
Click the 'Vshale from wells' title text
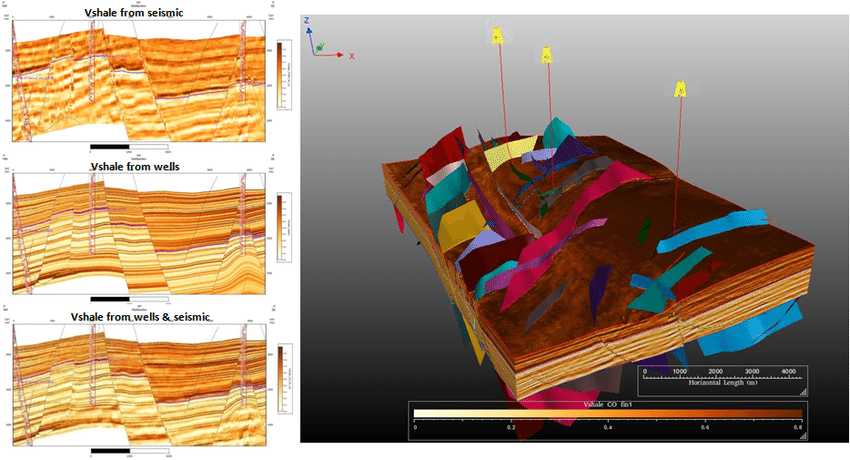click(135, 166)
